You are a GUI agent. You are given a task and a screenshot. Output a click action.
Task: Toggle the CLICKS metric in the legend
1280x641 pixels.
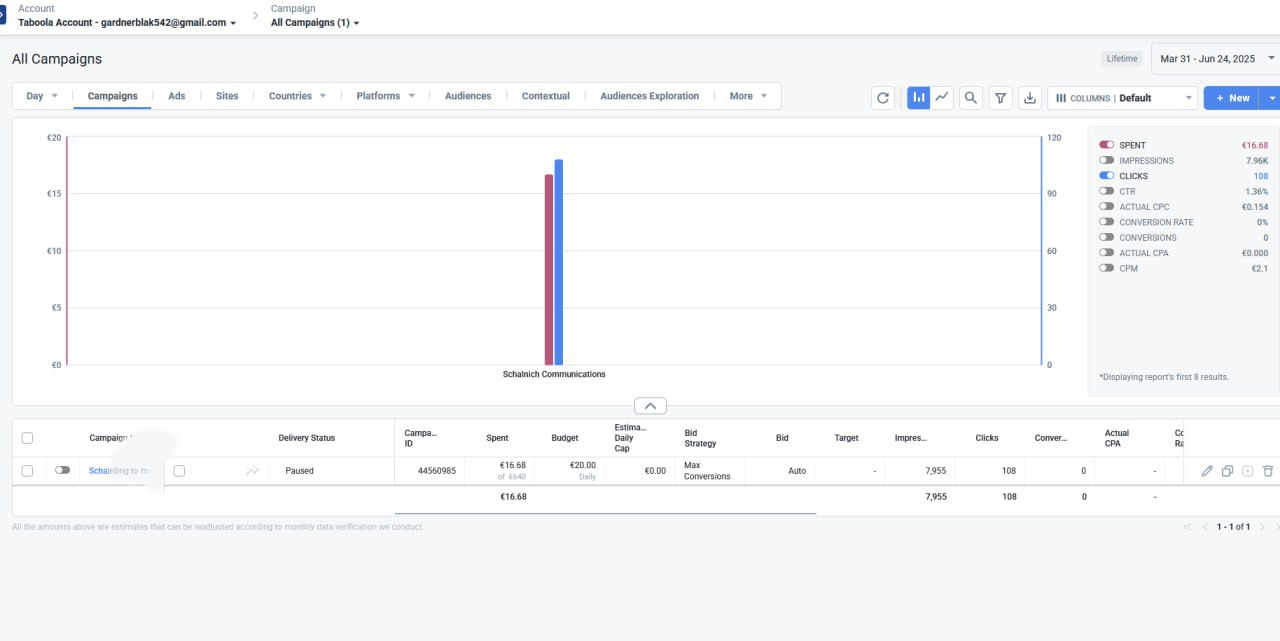coord(1106,175)
